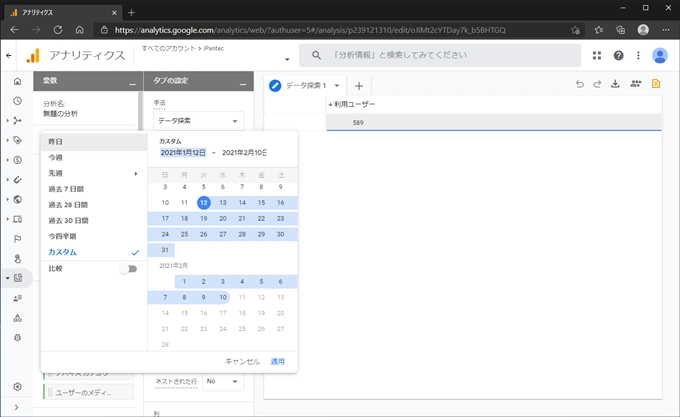Screen dimensions: 680x417
Task: Focus the analytics search box
Action: [x=440, y=55]
